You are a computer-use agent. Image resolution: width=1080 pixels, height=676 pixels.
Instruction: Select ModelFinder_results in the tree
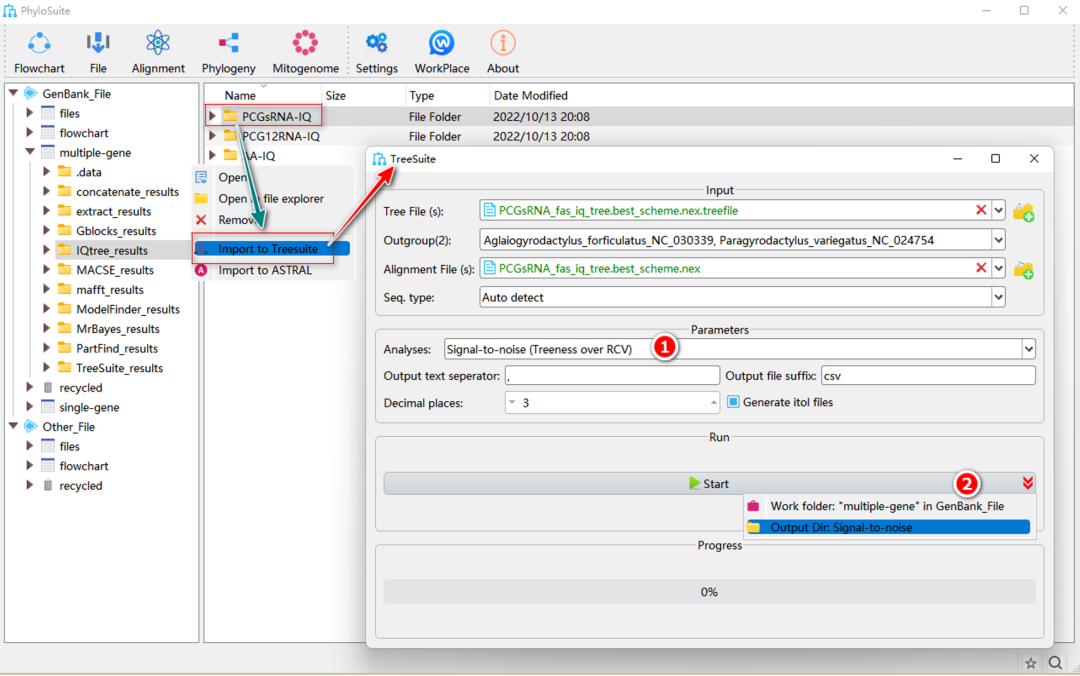(127, 309)
